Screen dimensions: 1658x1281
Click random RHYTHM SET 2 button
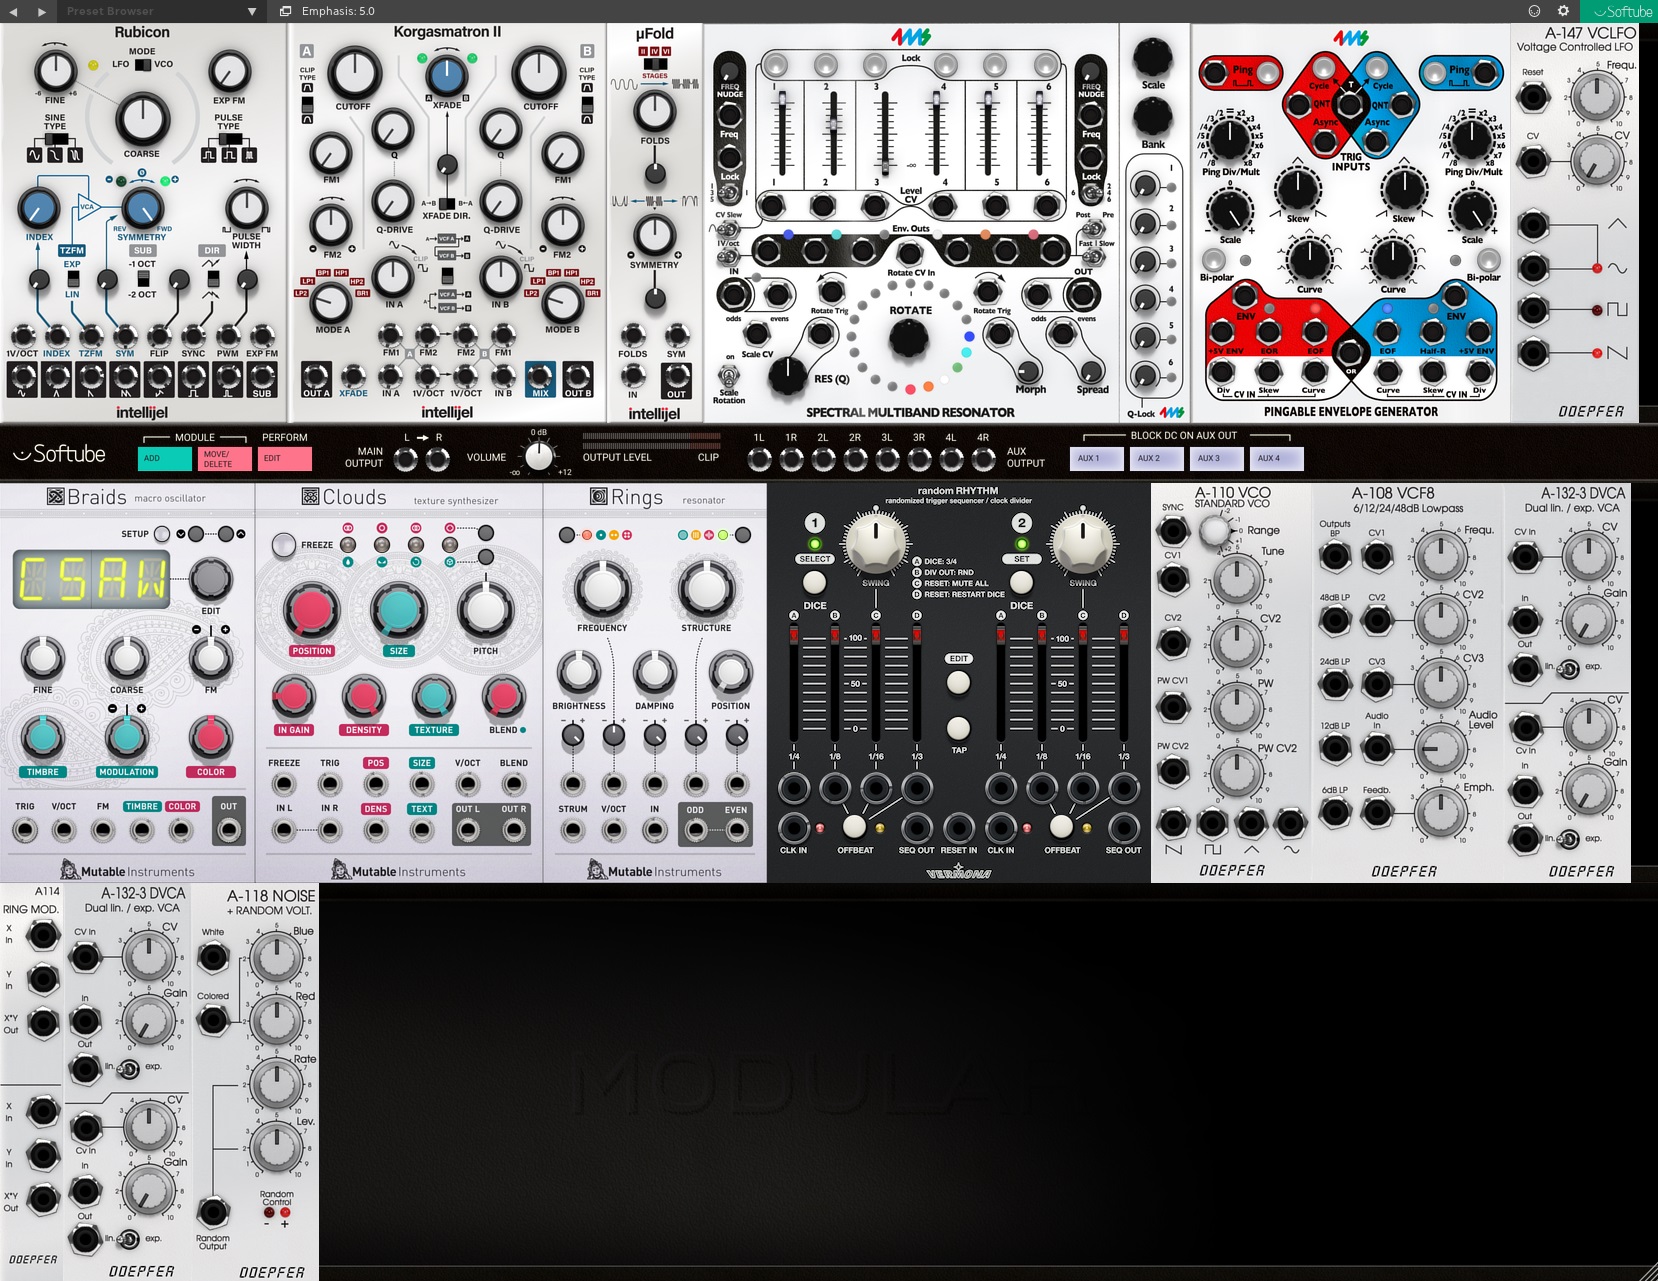point(1021,581)
